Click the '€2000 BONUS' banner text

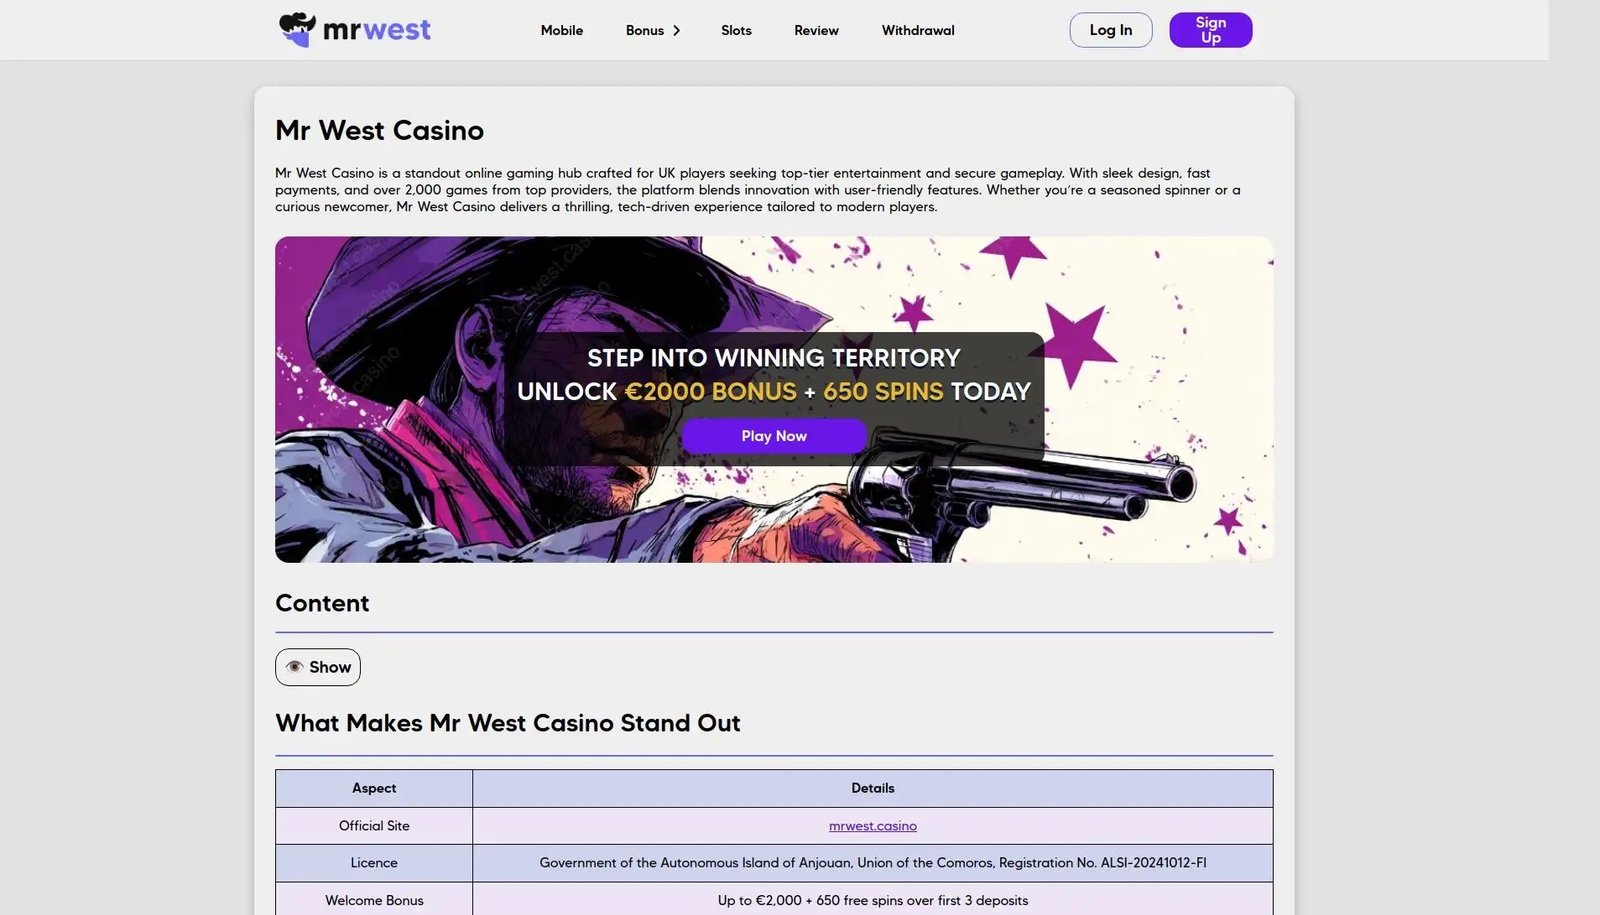tap(711, 391)
